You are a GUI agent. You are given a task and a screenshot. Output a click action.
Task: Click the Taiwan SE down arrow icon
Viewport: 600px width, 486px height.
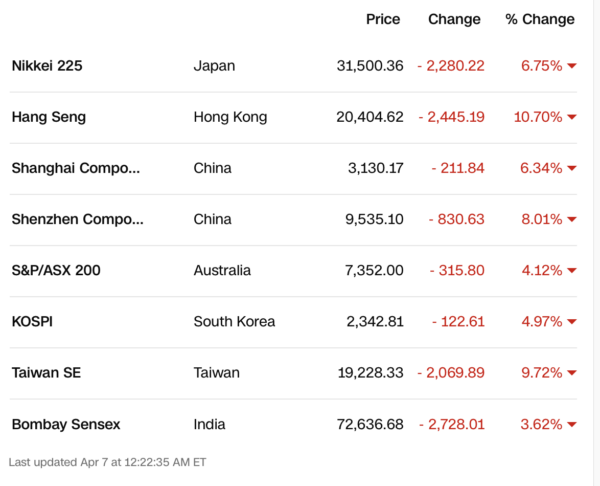(572, 374)
